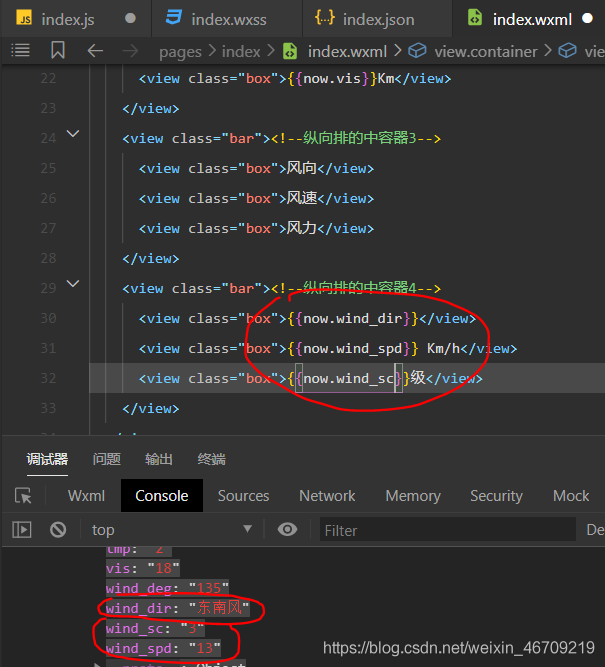This screenshot has width=605, height=667.
Task: Toggle the bookmark icon
Action: click(x=58, y=50)
